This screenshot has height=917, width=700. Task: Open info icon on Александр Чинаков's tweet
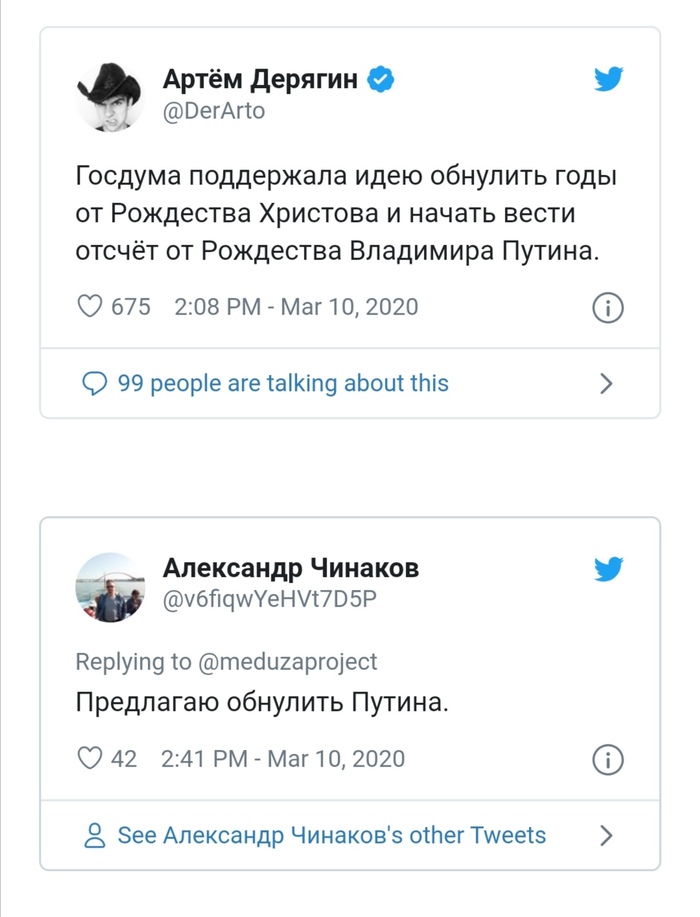608,759
